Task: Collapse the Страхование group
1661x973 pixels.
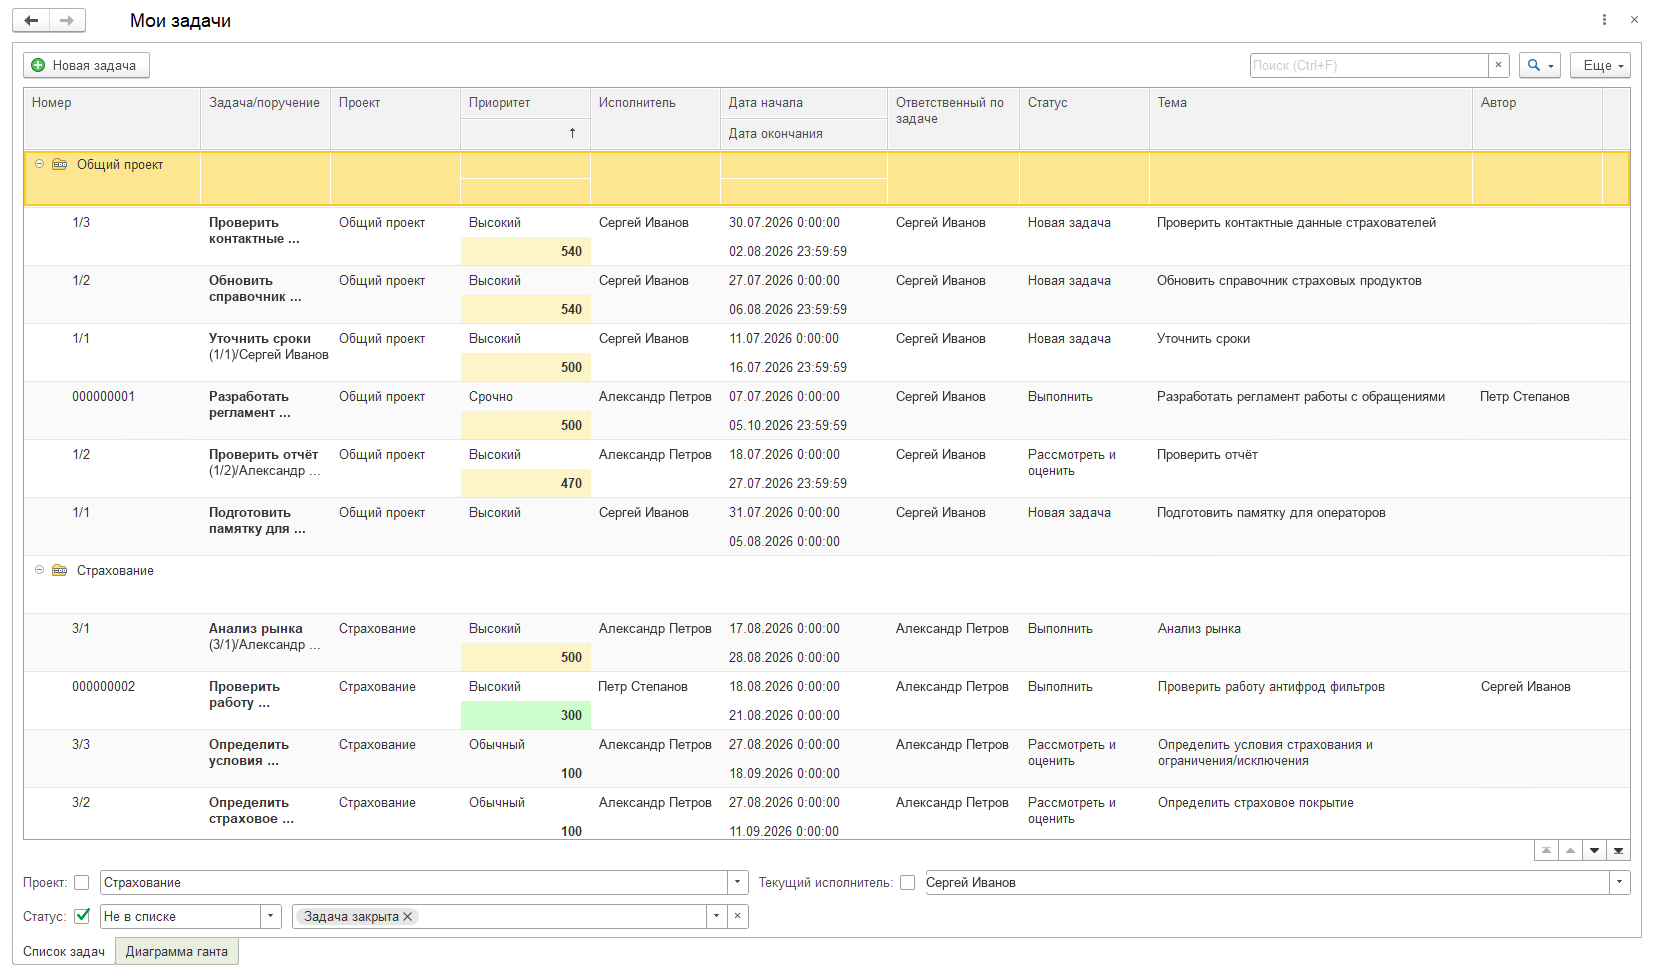Action: click(40, 570)
